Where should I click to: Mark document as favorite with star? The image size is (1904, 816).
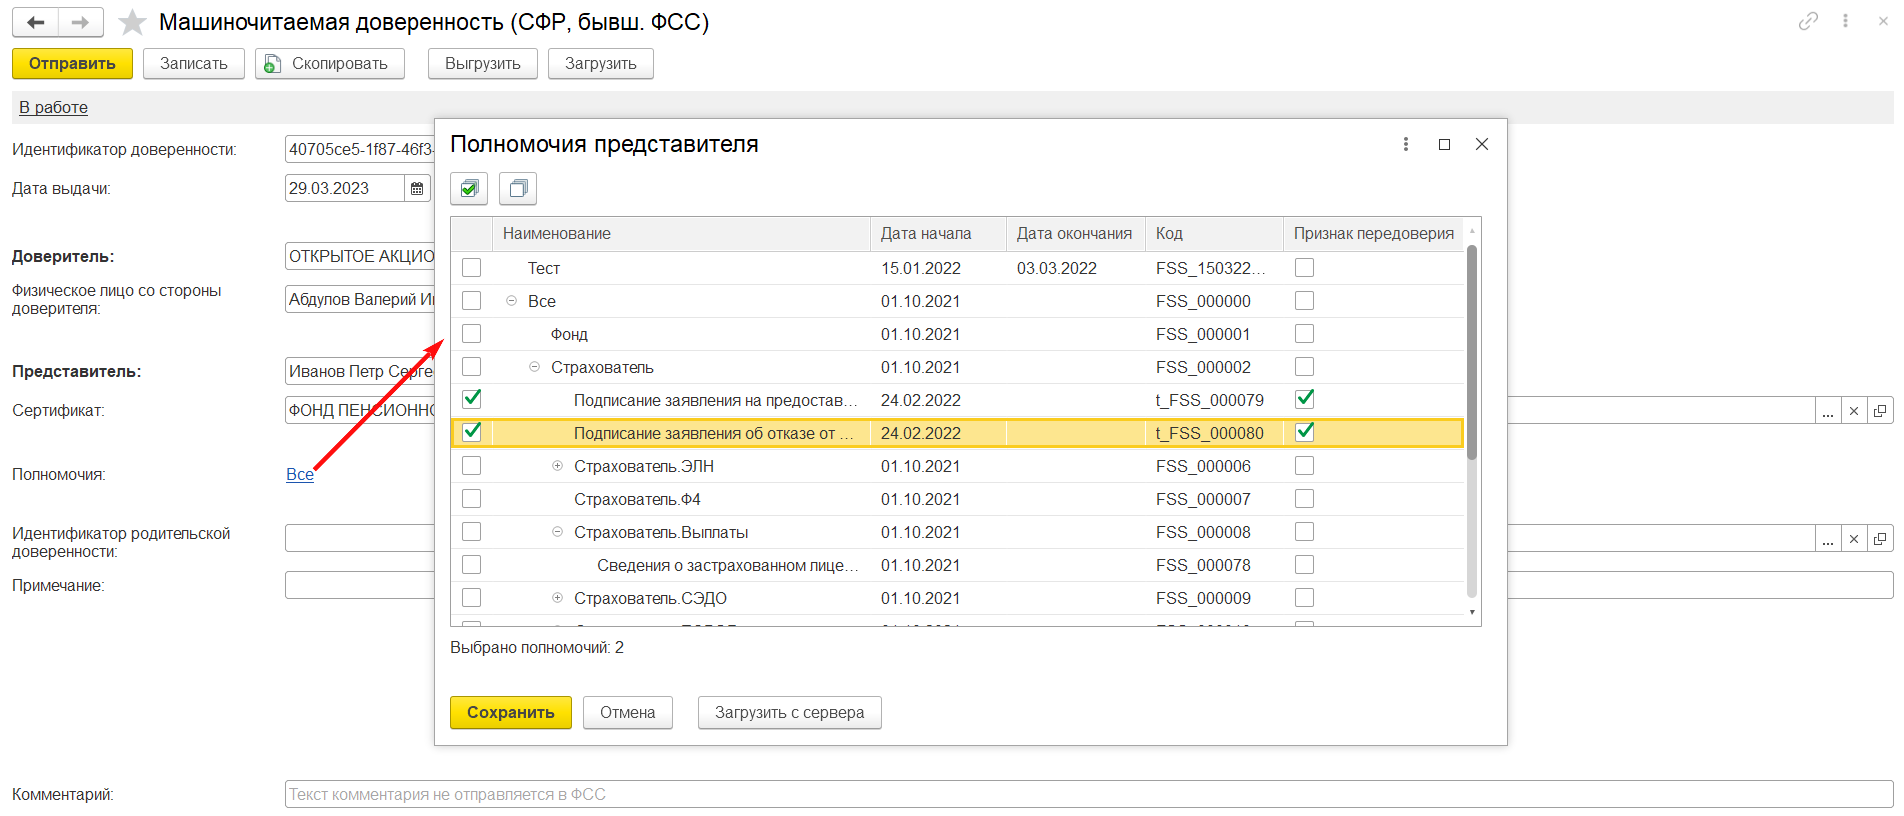pos(132,22)
